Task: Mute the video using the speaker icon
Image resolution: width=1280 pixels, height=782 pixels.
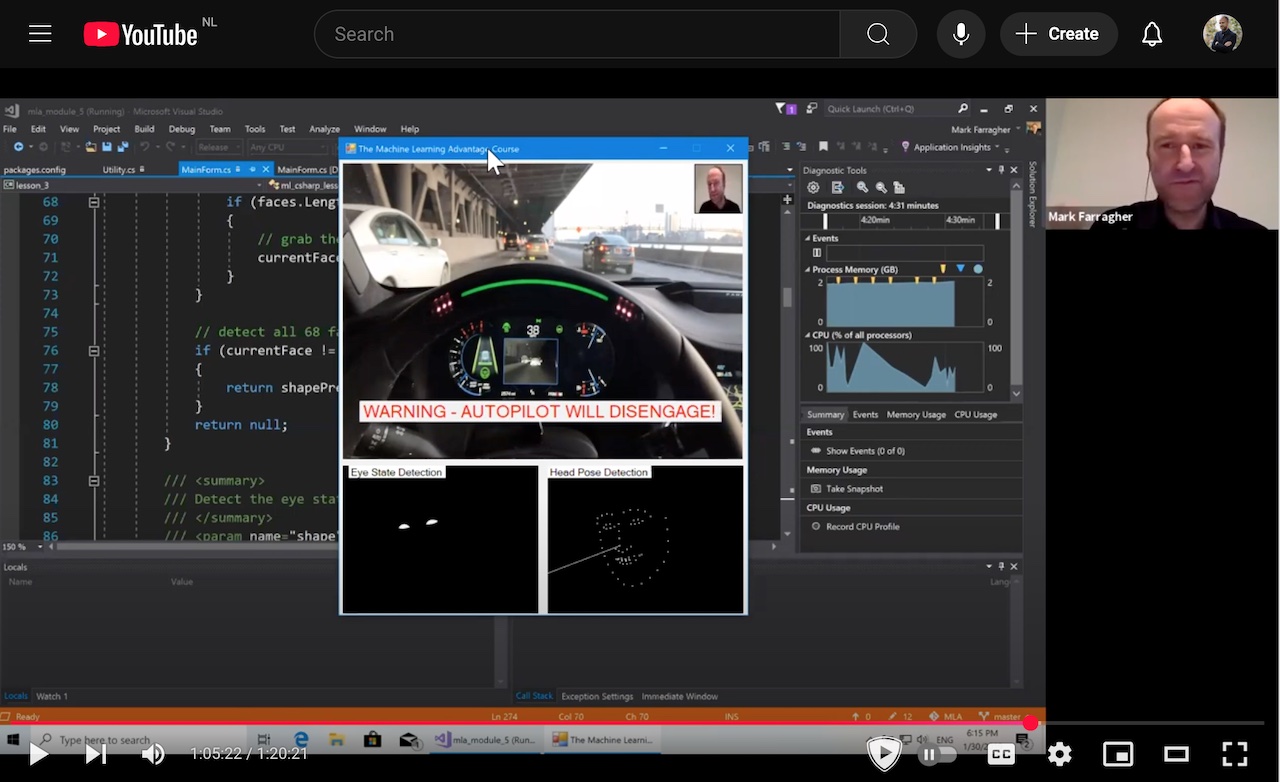Action: [153, 754]
